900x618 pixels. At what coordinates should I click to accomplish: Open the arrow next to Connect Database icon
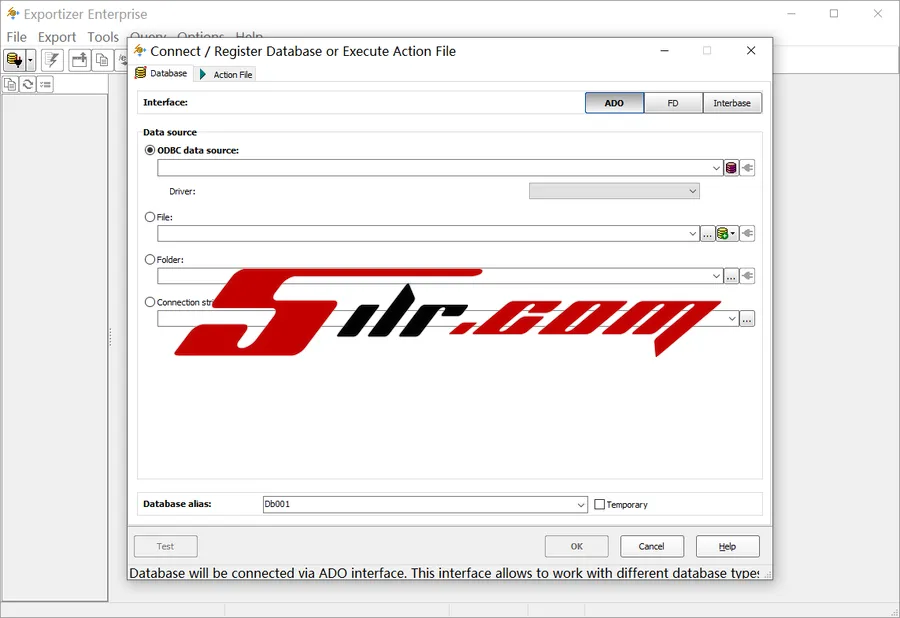30,60
